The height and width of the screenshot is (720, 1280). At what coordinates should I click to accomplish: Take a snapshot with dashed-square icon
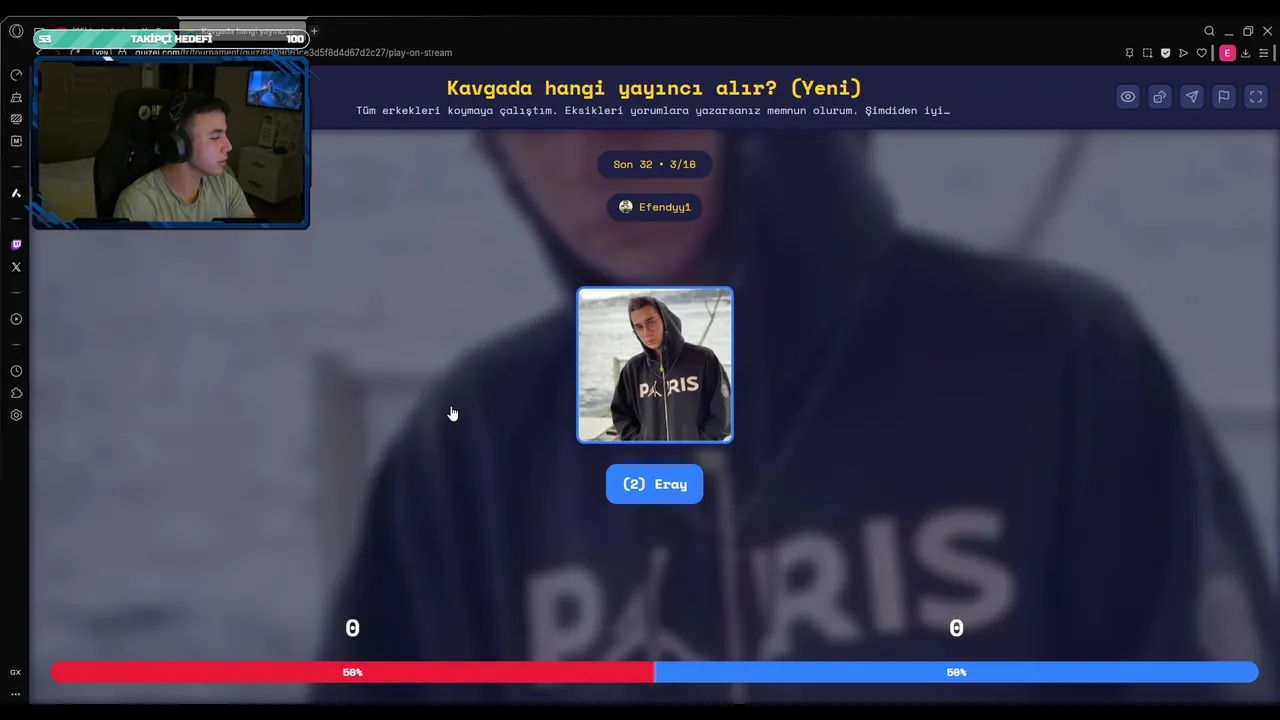pyautogui.click(x=1147, y=53)
